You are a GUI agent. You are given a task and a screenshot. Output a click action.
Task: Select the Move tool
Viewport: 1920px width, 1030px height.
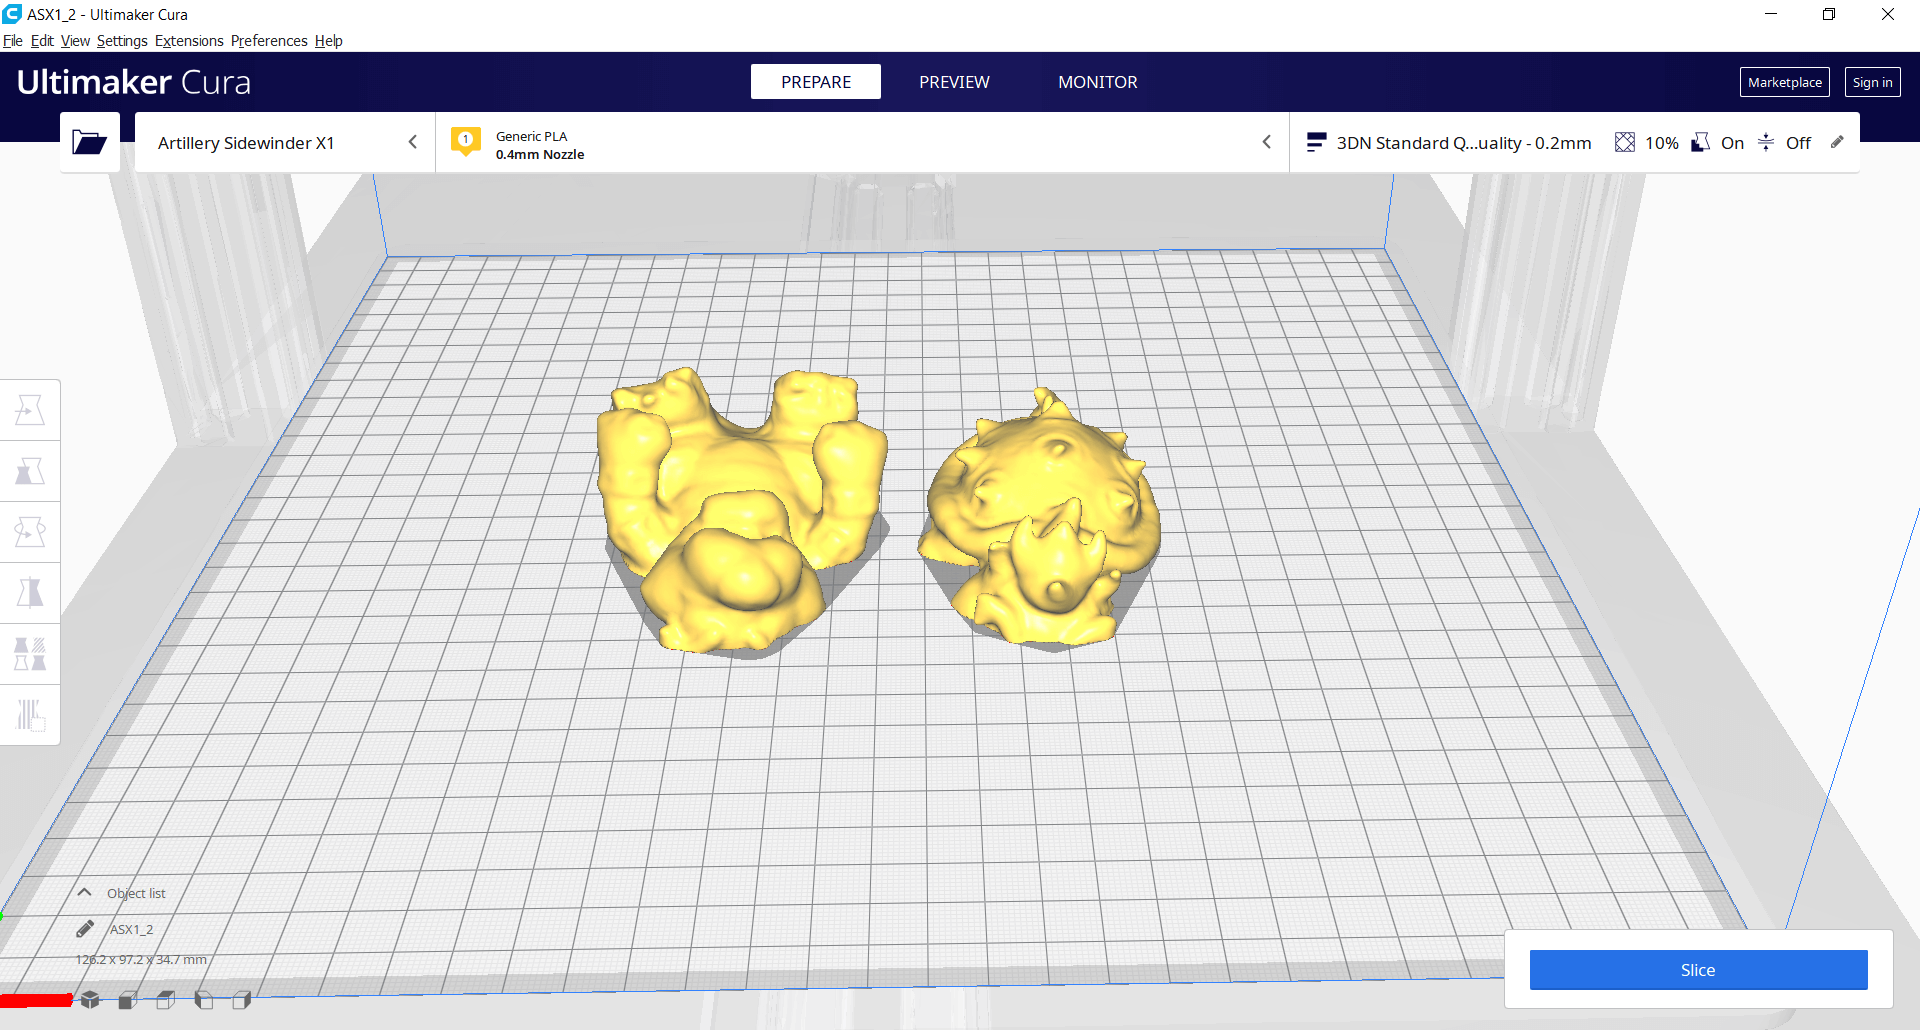coord(30,410)
